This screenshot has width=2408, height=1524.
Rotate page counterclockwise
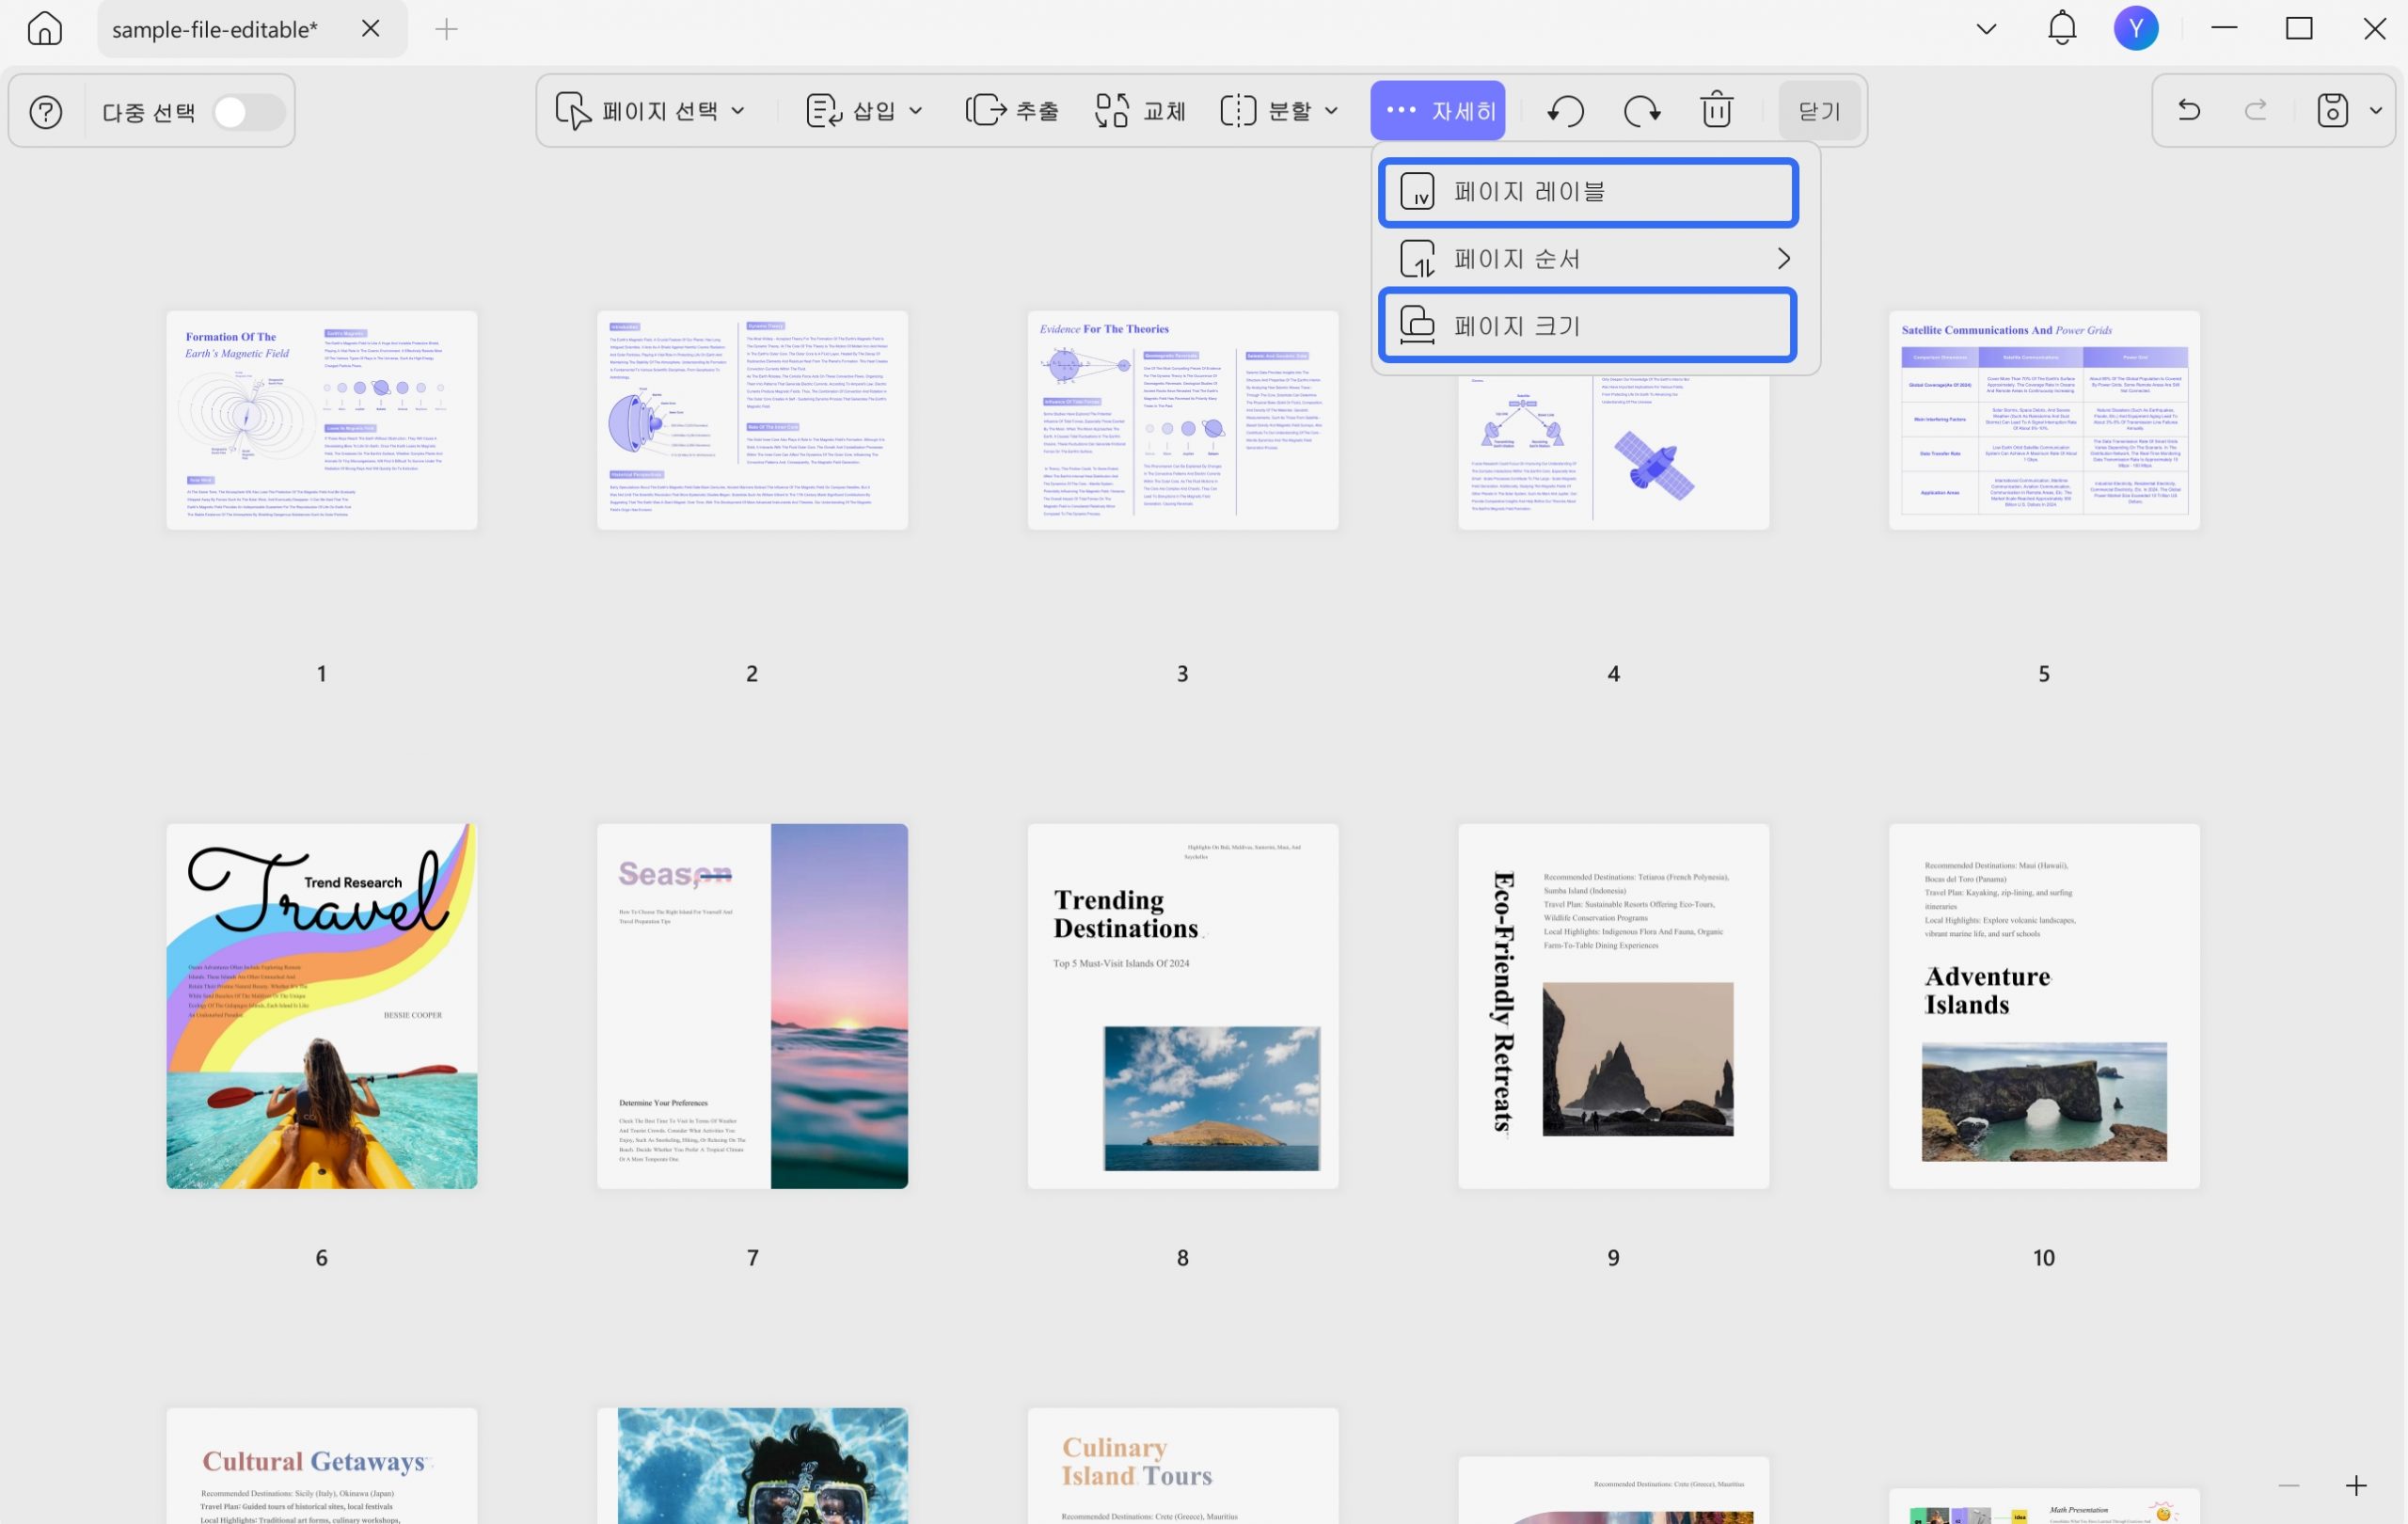(1565, 110)
